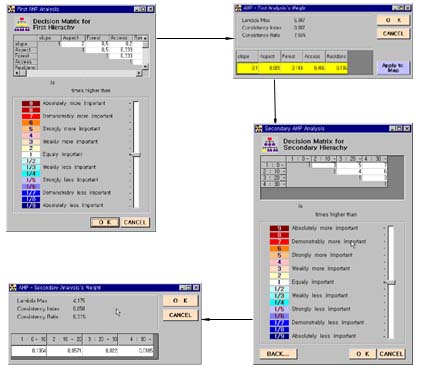Image resolution: width=421 pixels, height=376 pixels.
Task: Click BACK... in Secondary AHP Analysis
Action: point(278,354)
